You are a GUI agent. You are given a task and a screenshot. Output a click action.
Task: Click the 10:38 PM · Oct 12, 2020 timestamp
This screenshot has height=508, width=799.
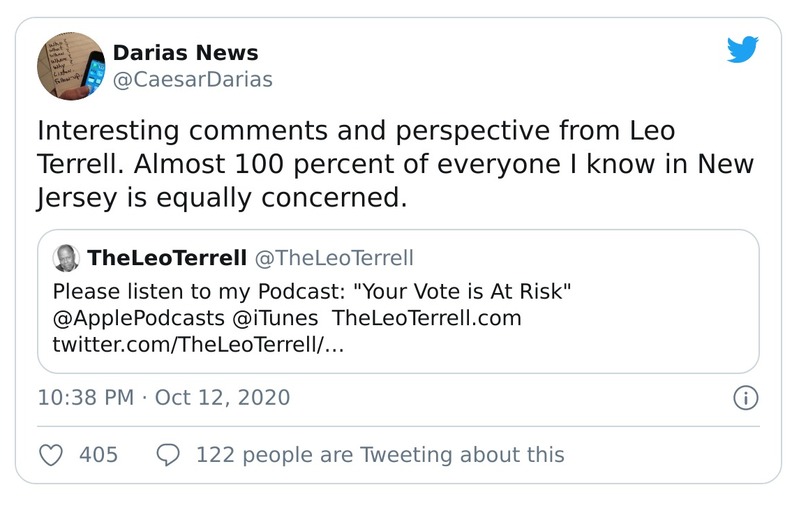(163, 398)
